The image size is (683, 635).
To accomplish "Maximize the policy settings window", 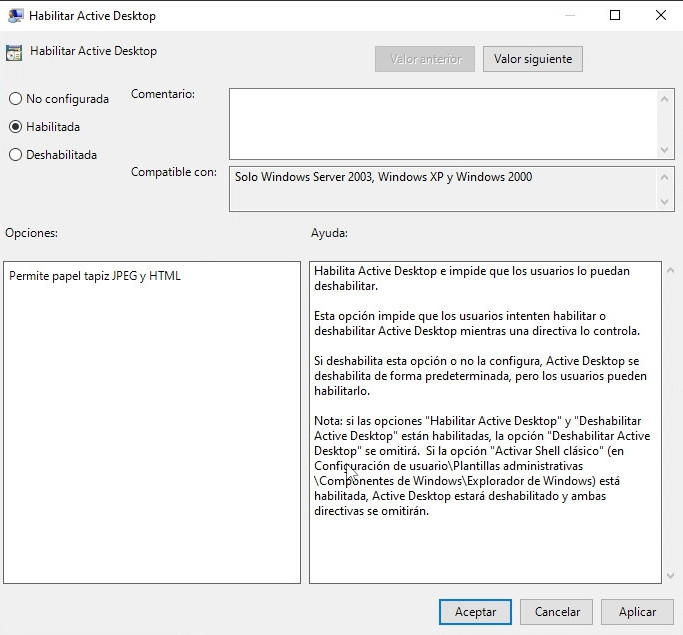I will [x=615, y=16].
